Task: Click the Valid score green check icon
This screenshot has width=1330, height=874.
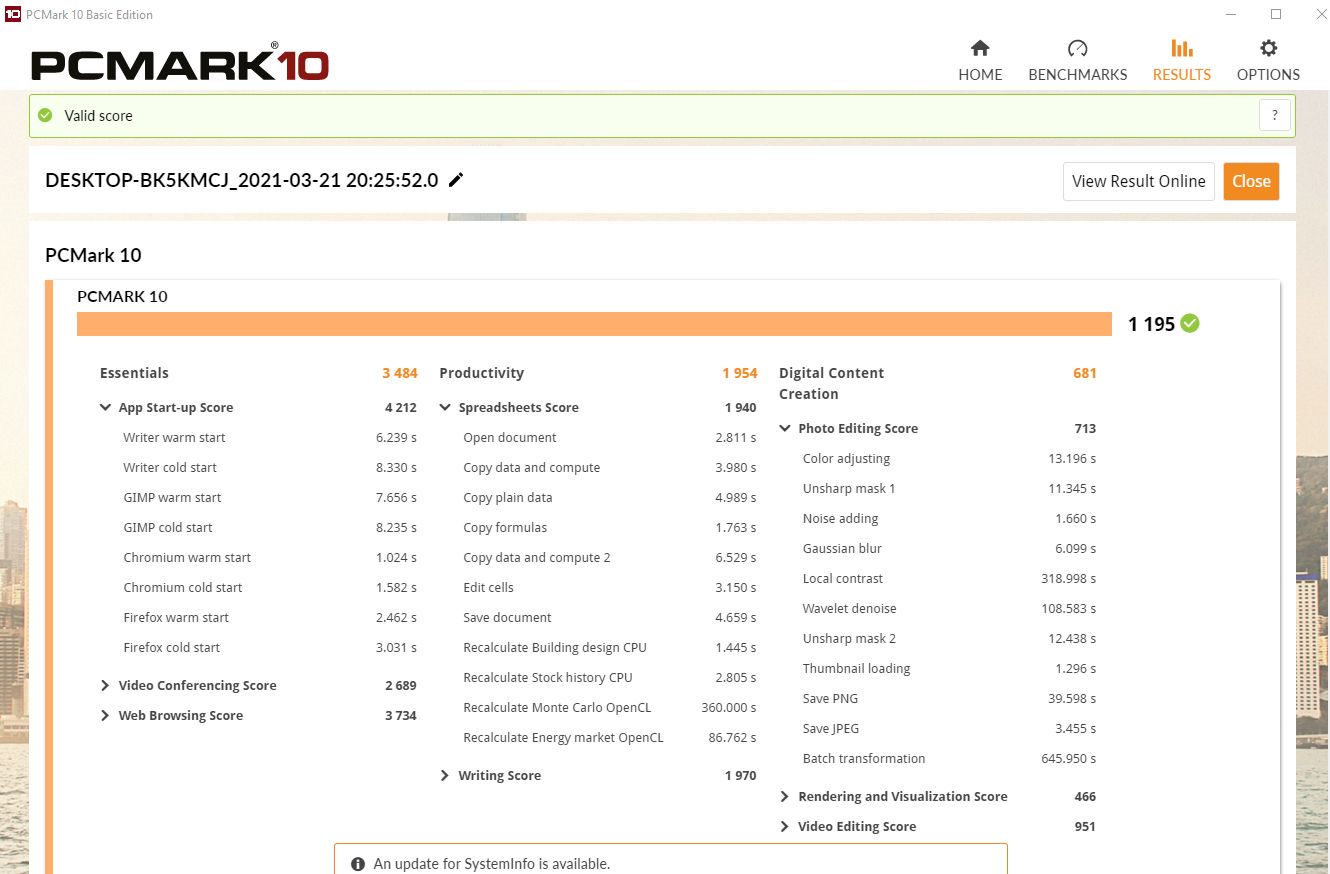Action: click(x=45, y=115)
